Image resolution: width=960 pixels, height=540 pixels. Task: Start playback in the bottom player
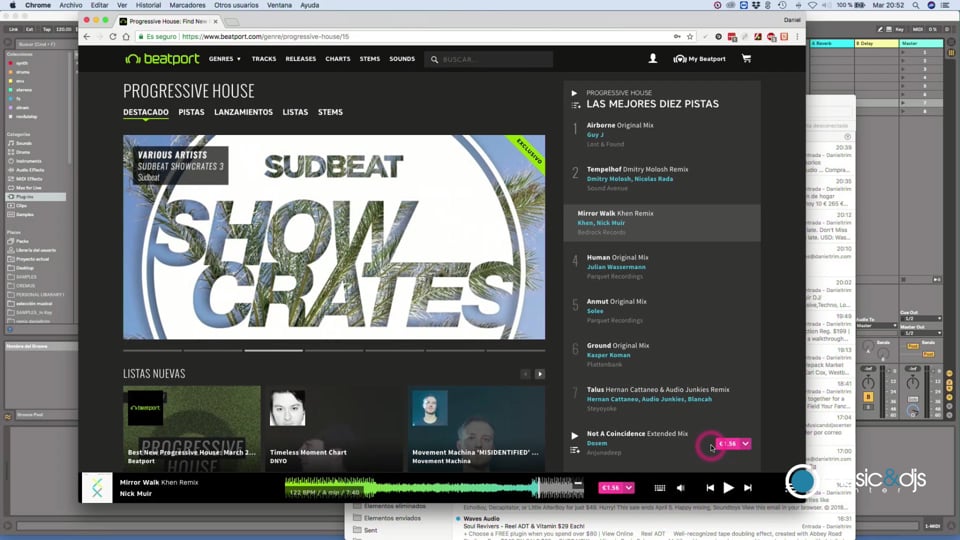(x=728, y=488)
